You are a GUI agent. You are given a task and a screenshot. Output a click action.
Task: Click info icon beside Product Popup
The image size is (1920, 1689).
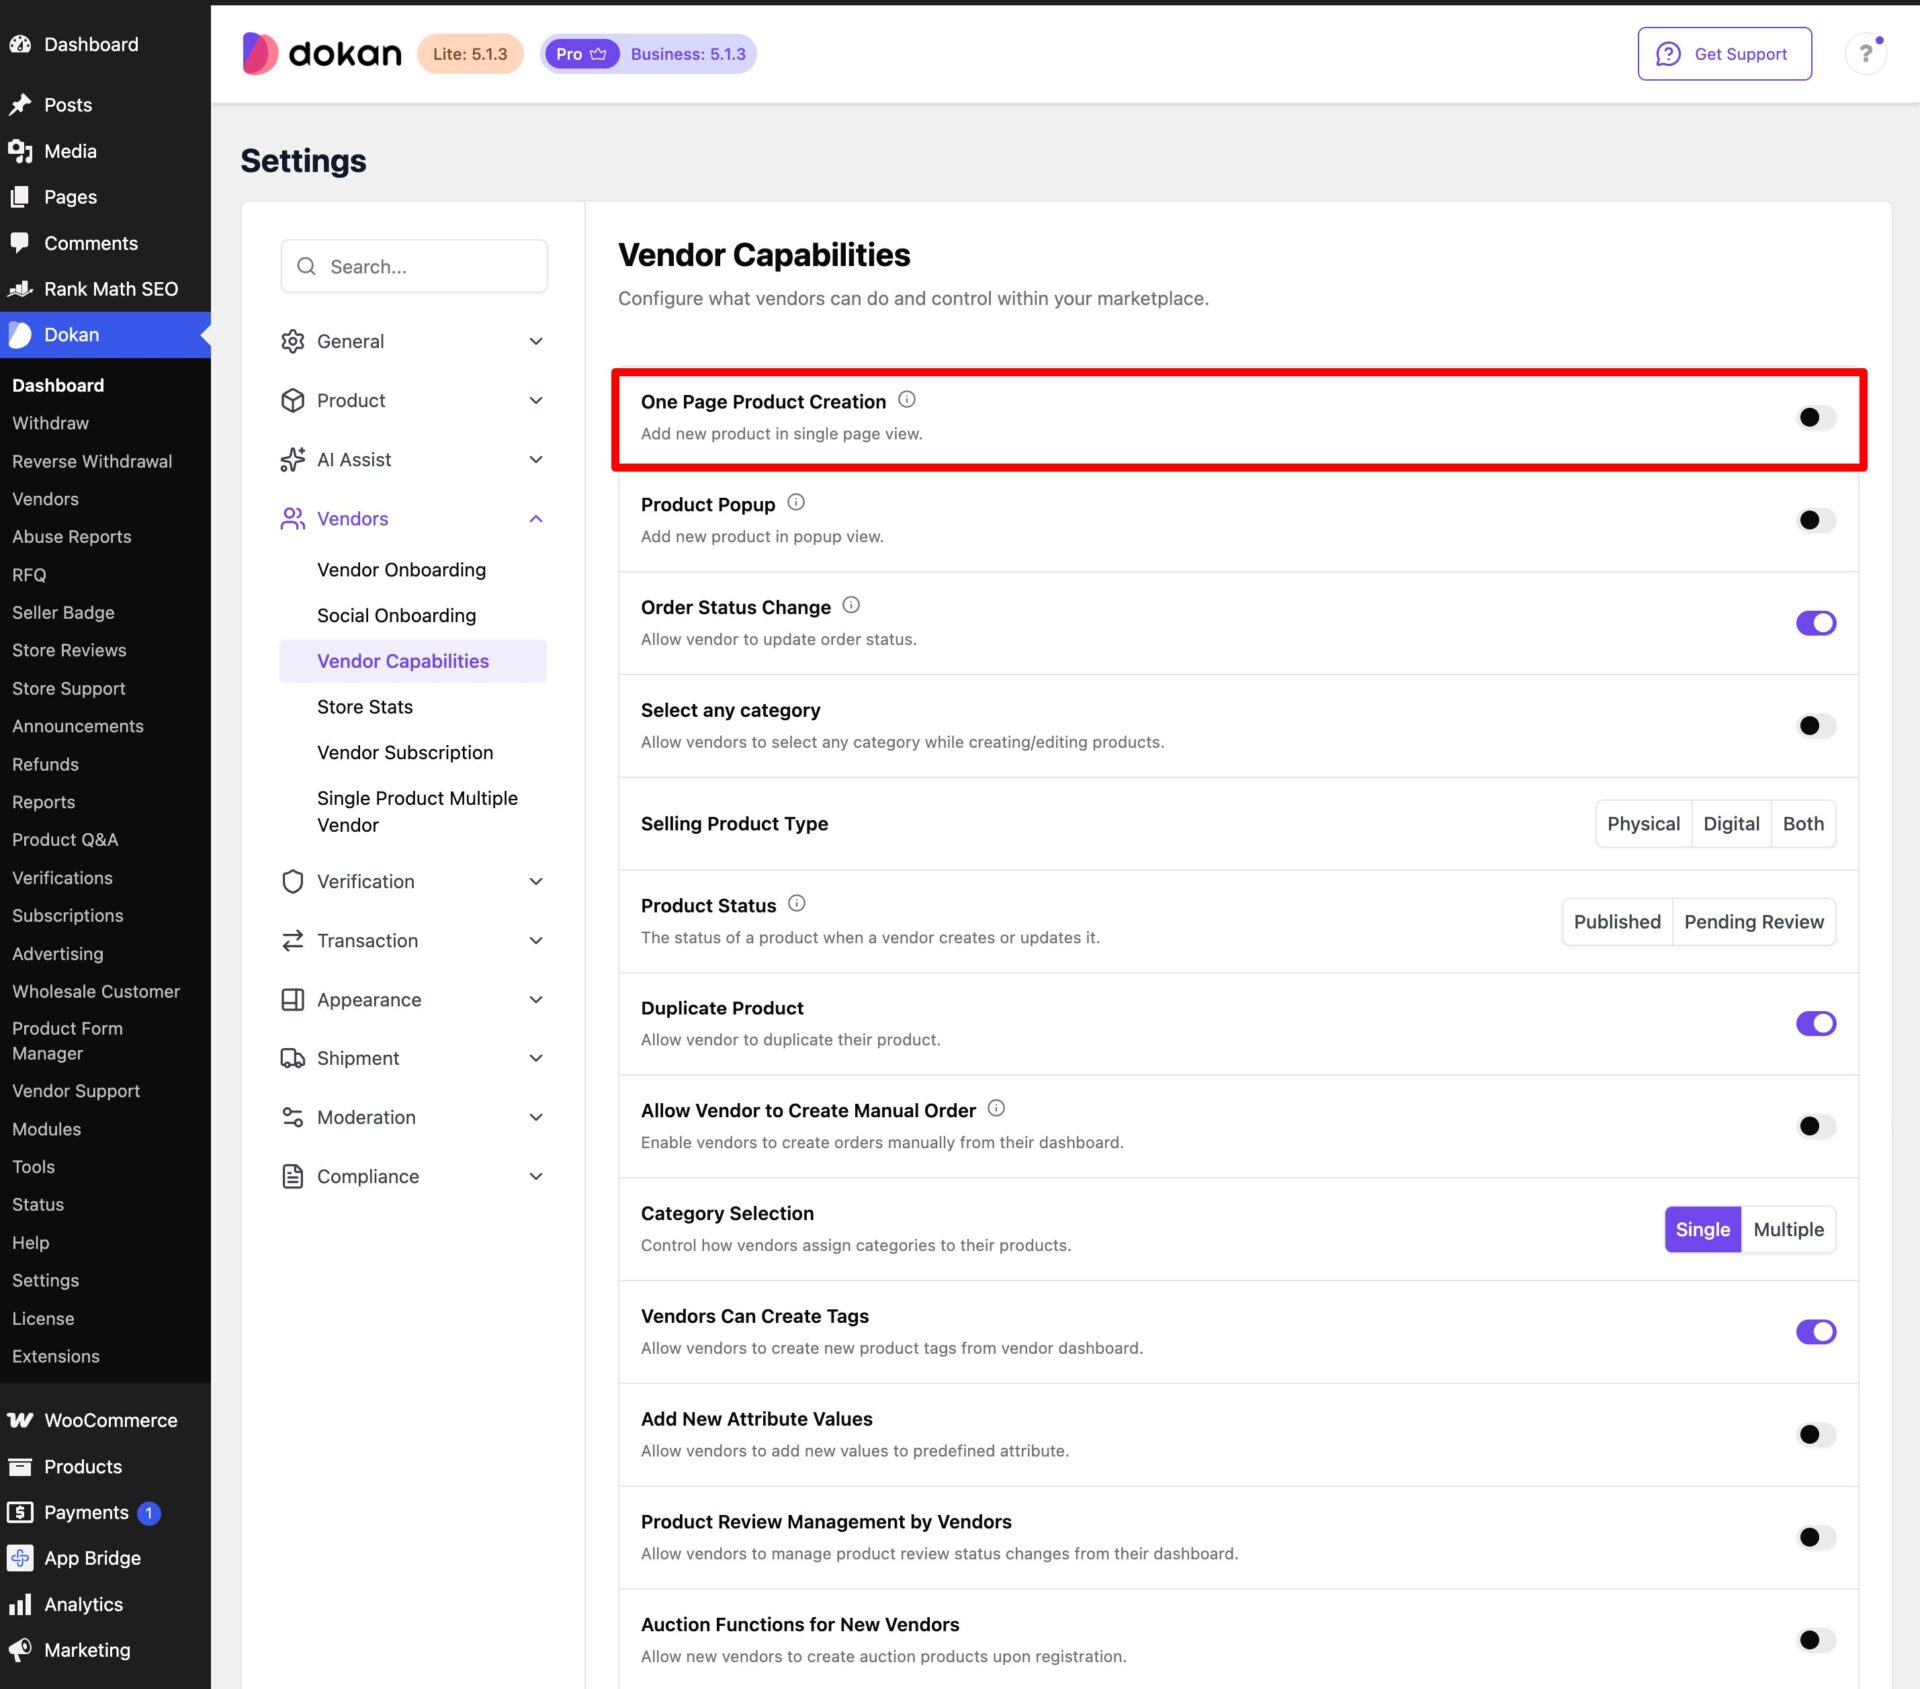[796, 503]
